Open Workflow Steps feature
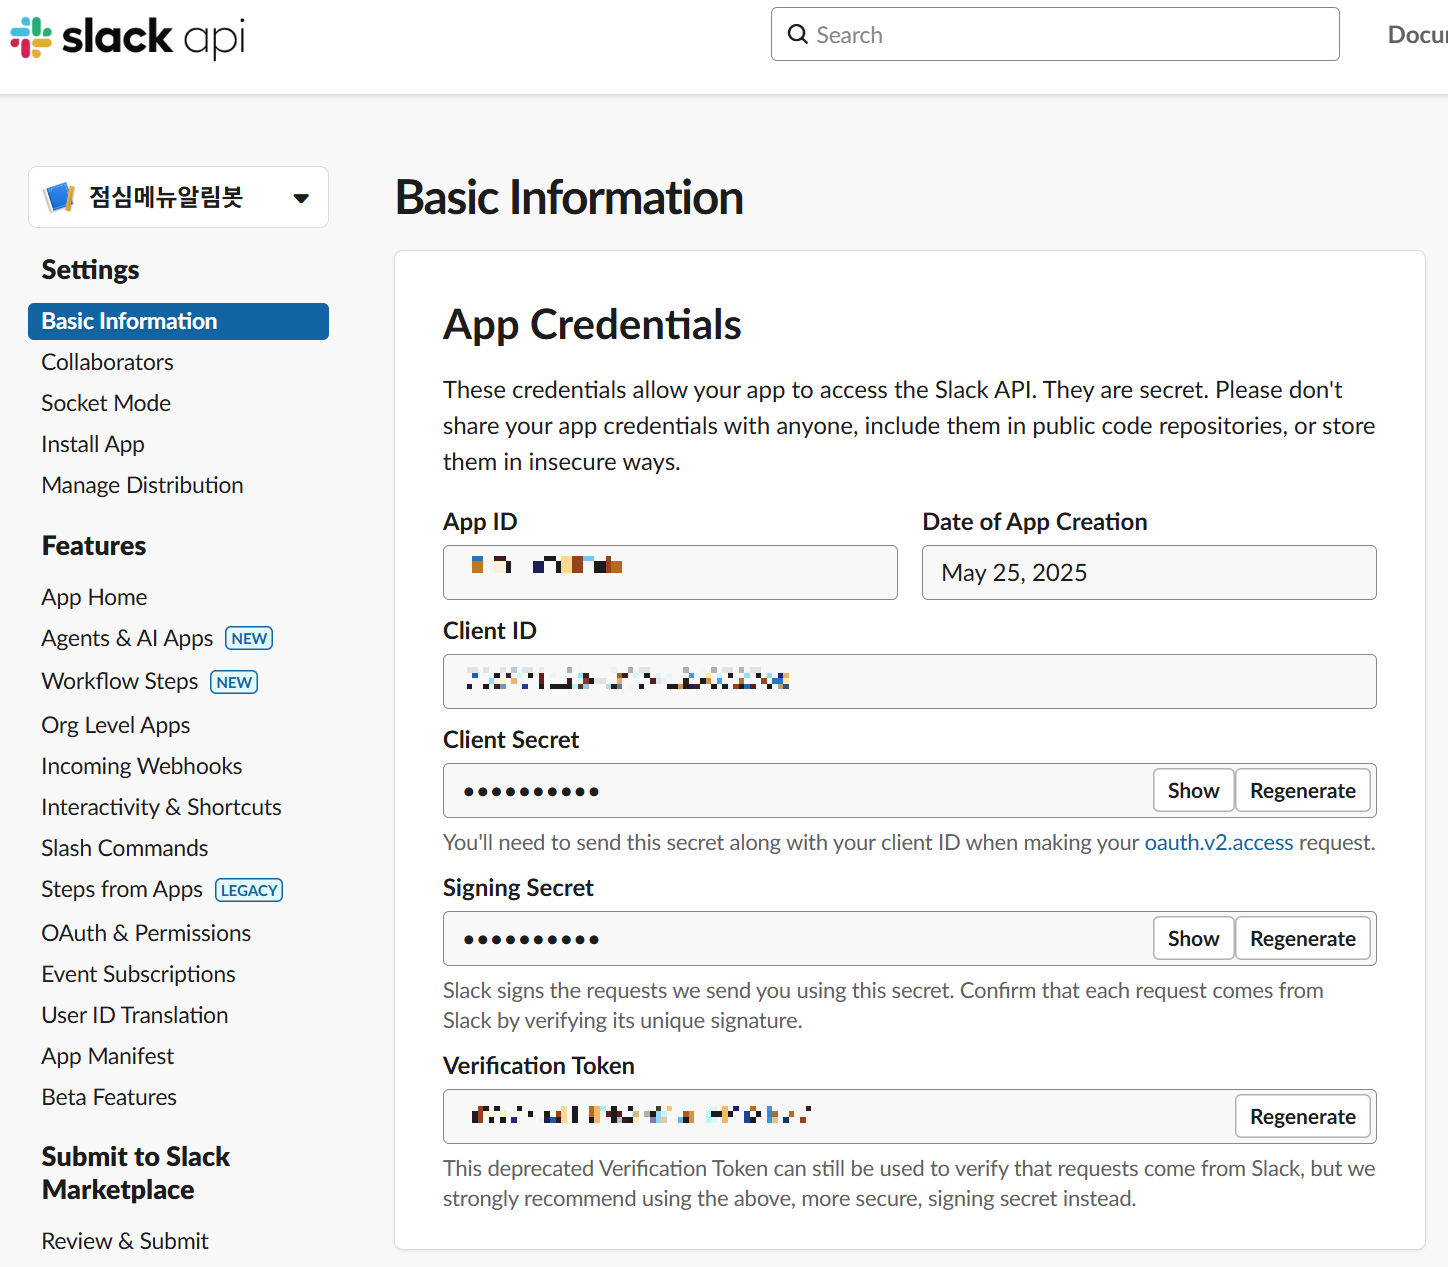This screenshot has width=1448, height=1267. pyautogui.click(x=120, y=681)
